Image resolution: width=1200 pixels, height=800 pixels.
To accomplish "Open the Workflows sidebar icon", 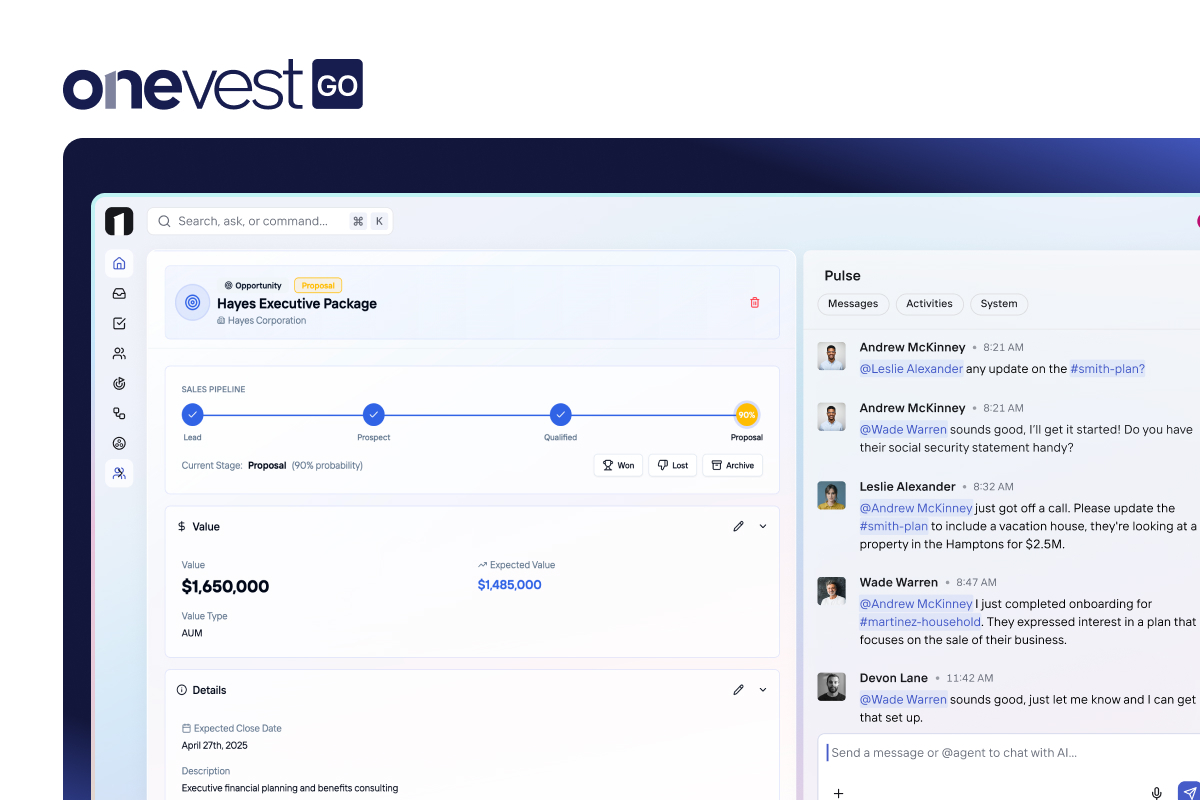I will 119,414.
